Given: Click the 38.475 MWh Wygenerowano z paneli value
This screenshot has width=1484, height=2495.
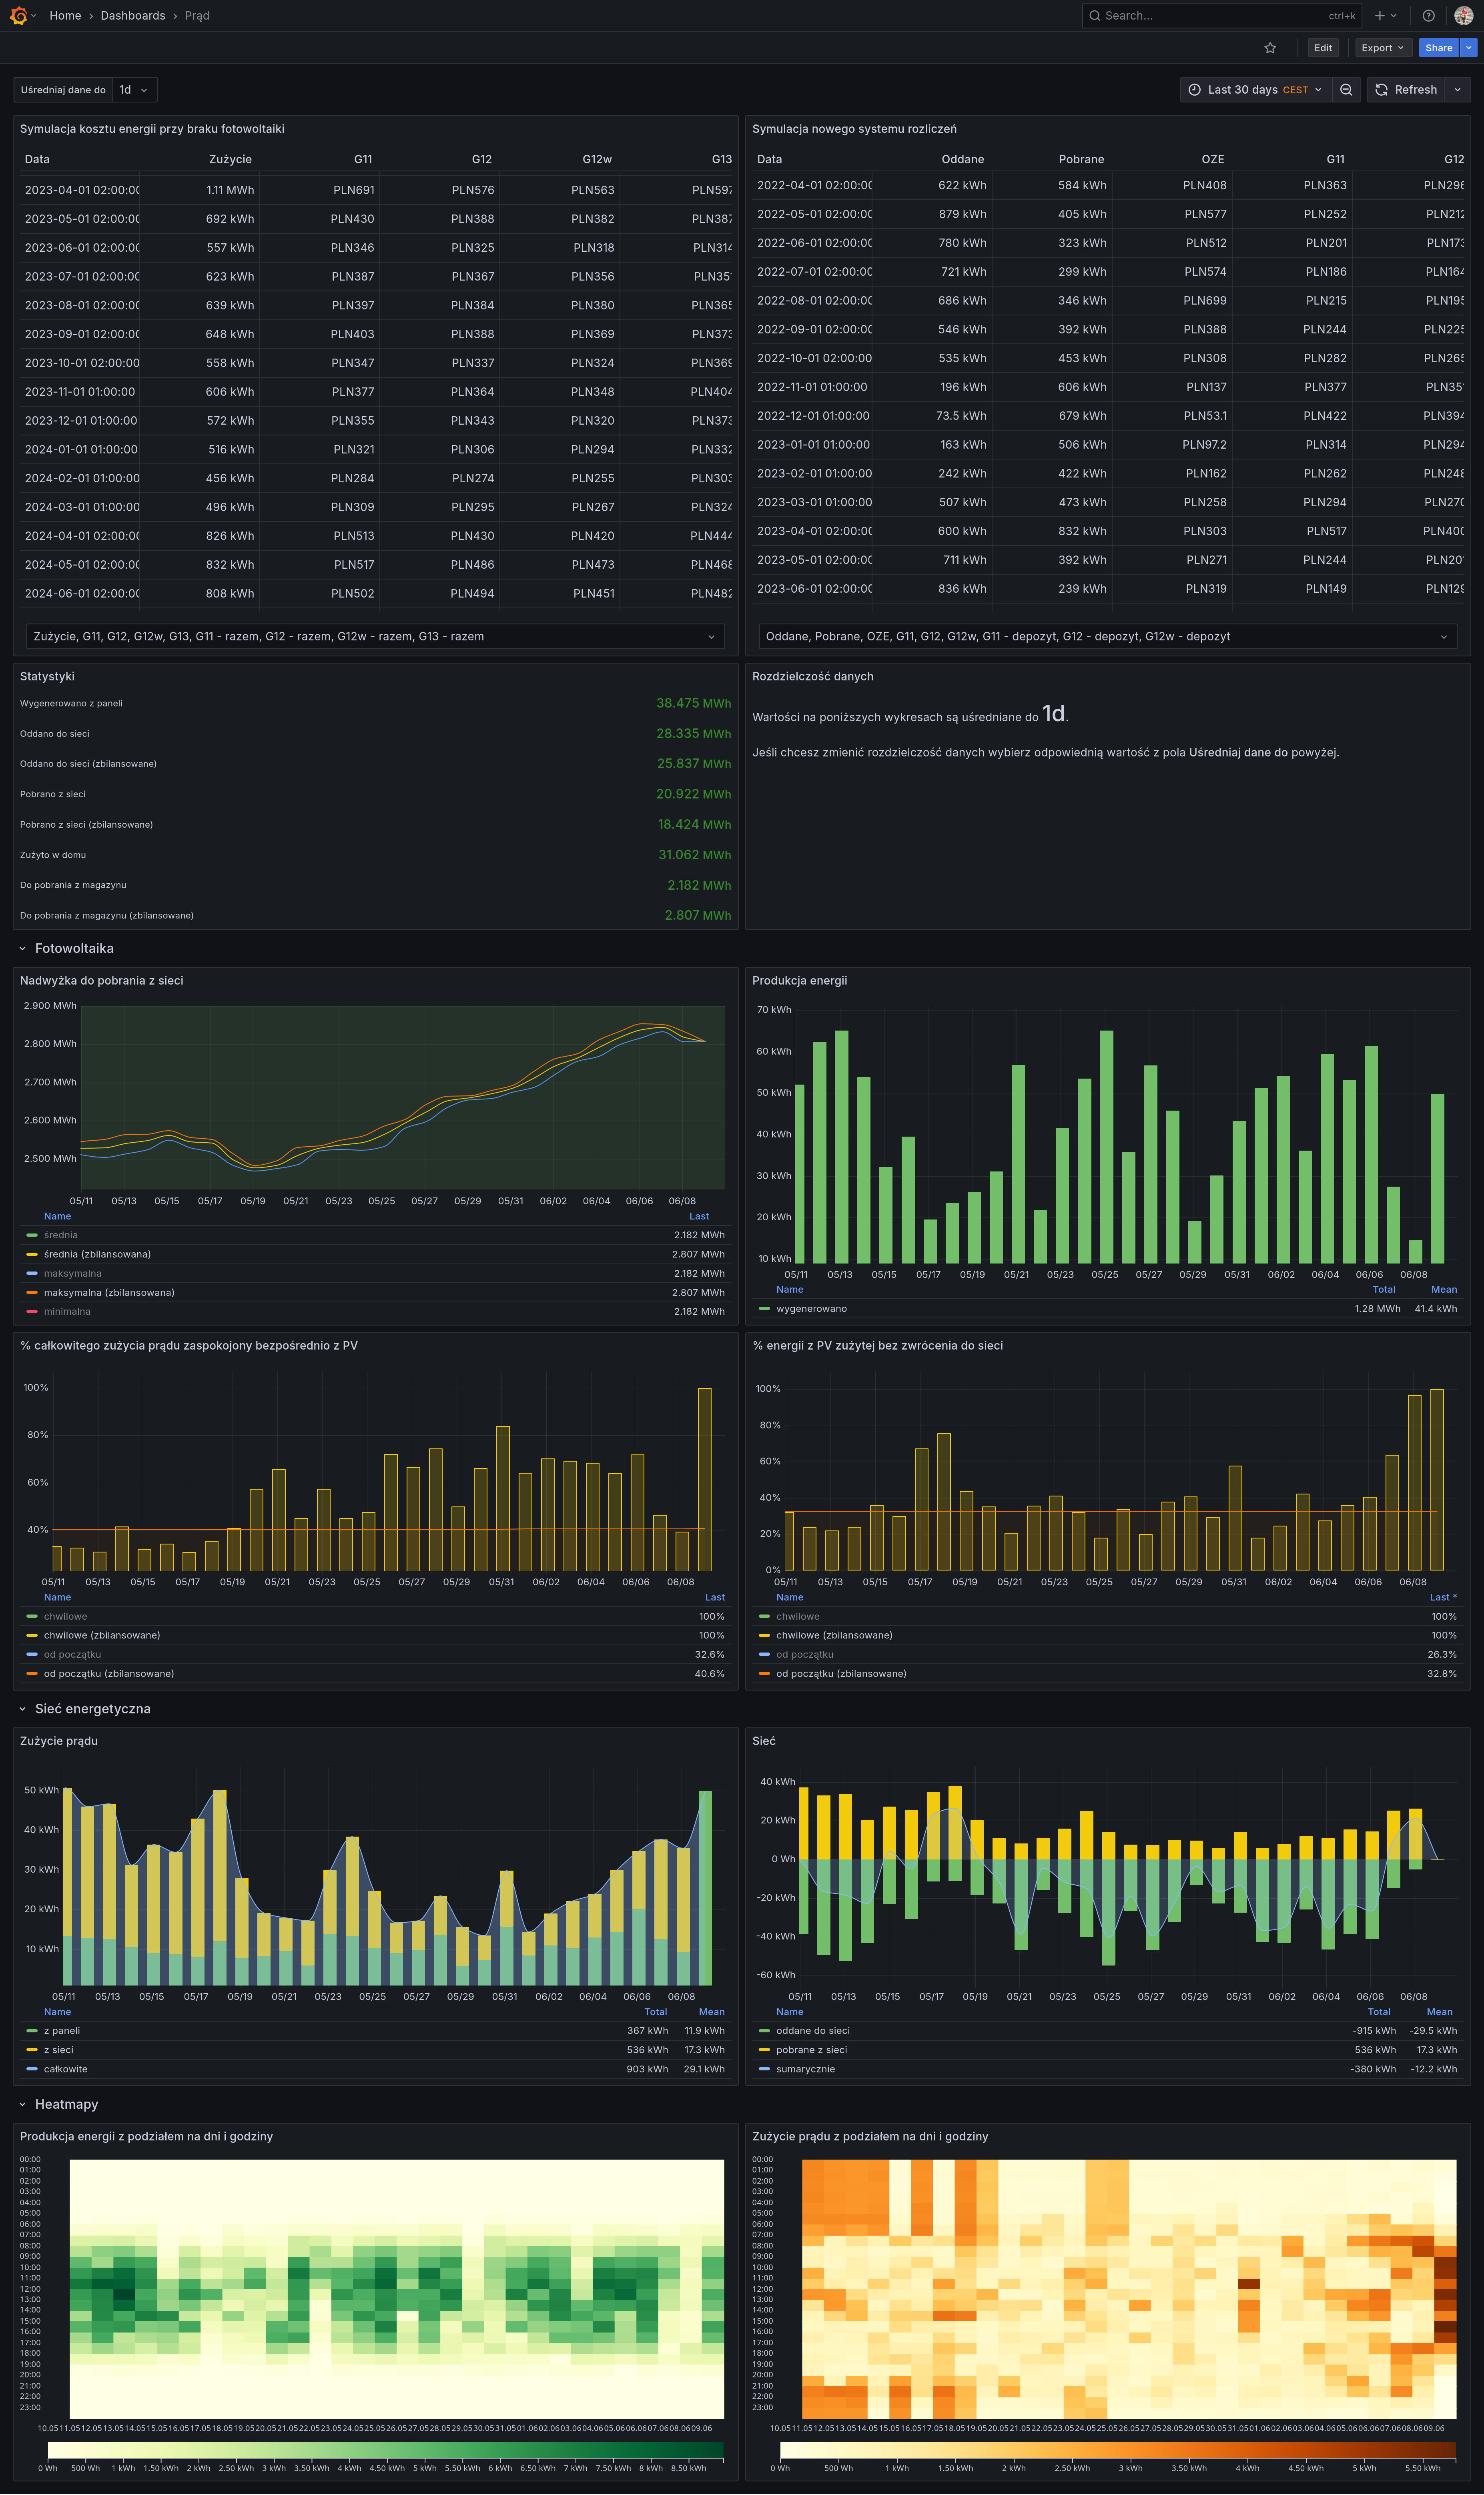Looking at the screenshot, I should click(693, 703).
